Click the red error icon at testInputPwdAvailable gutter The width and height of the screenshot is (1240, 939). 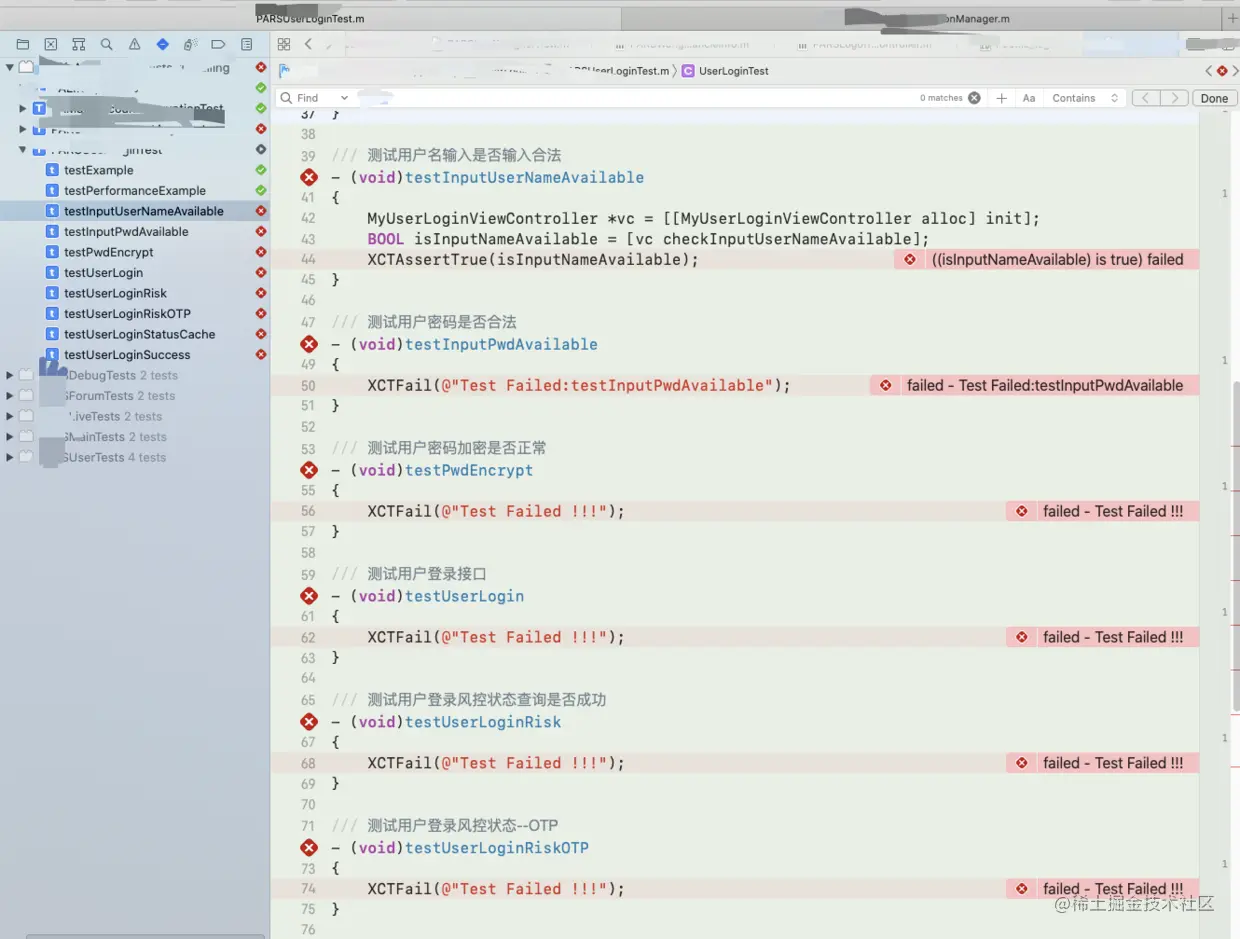(309, 344)
